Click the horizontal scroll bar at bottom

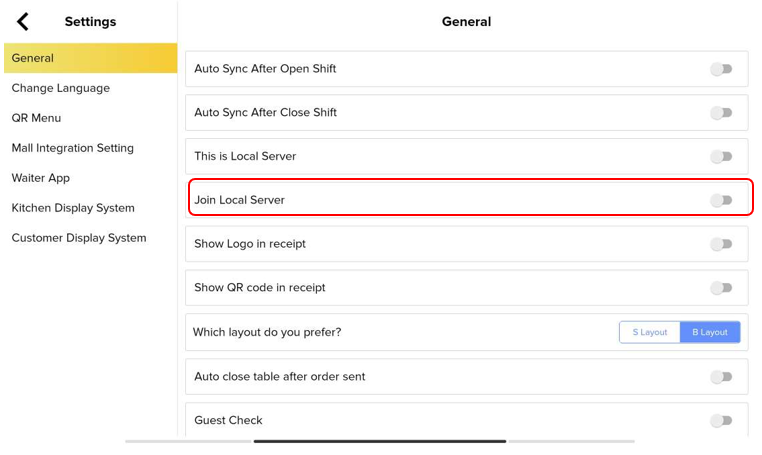[x=380, y=441]
